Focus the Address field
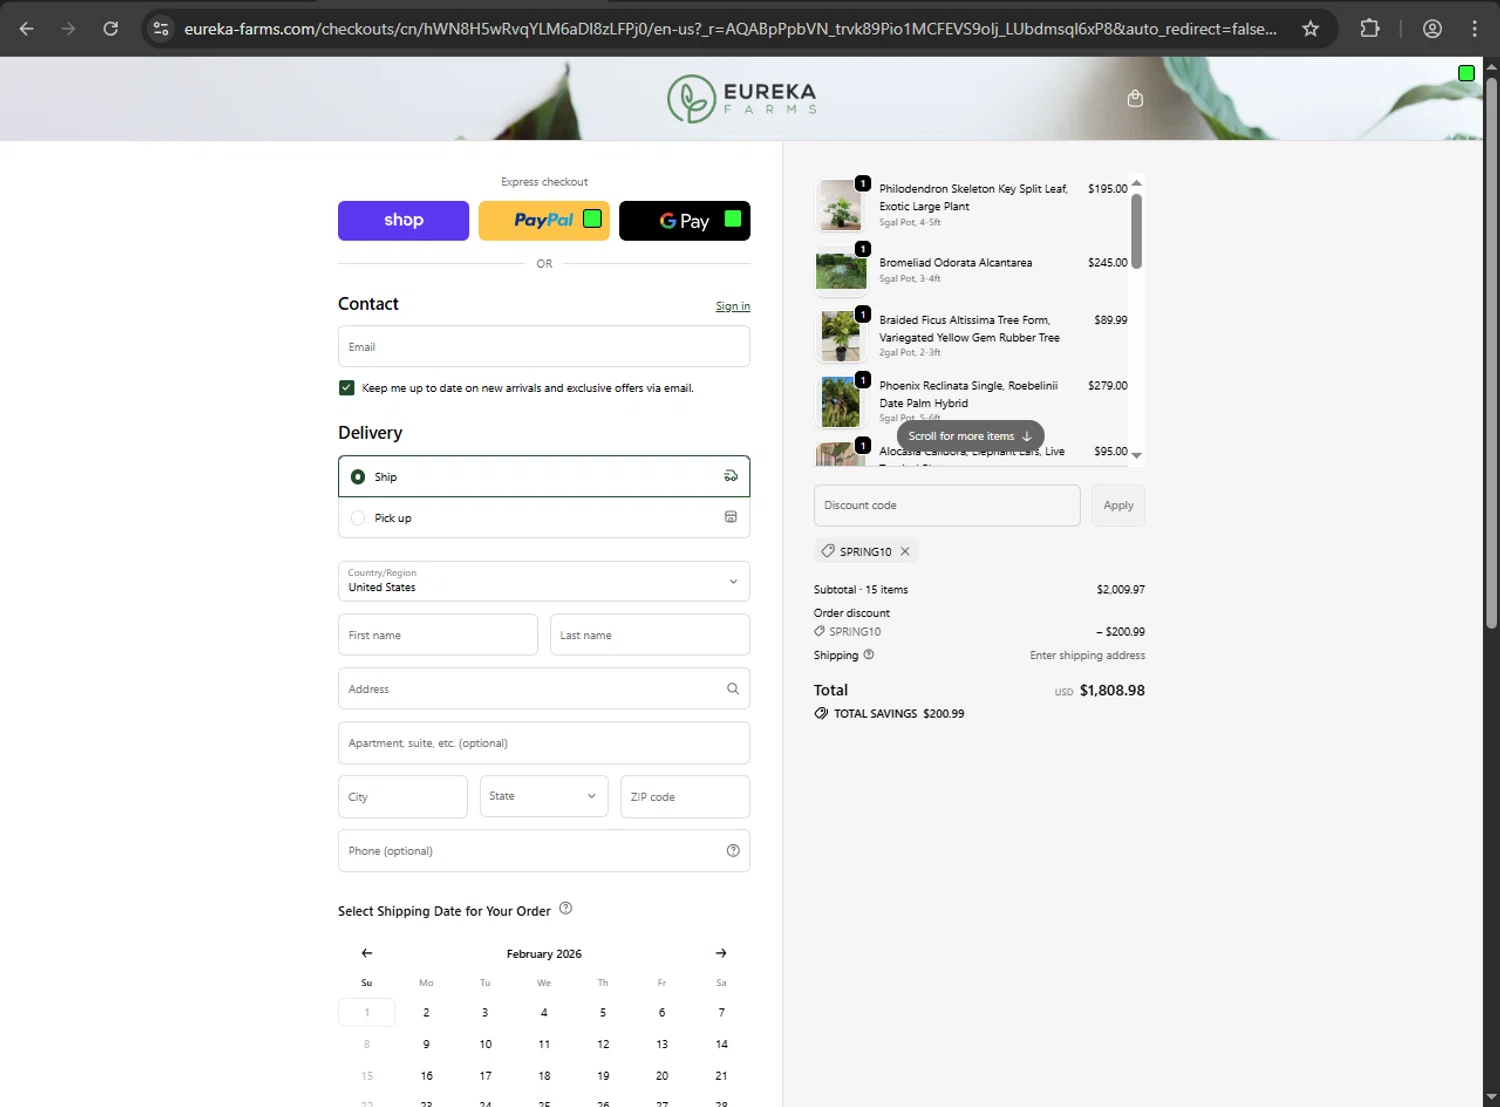The width and height of the screenshot is (1500, 1107). (x=544, y=689)
